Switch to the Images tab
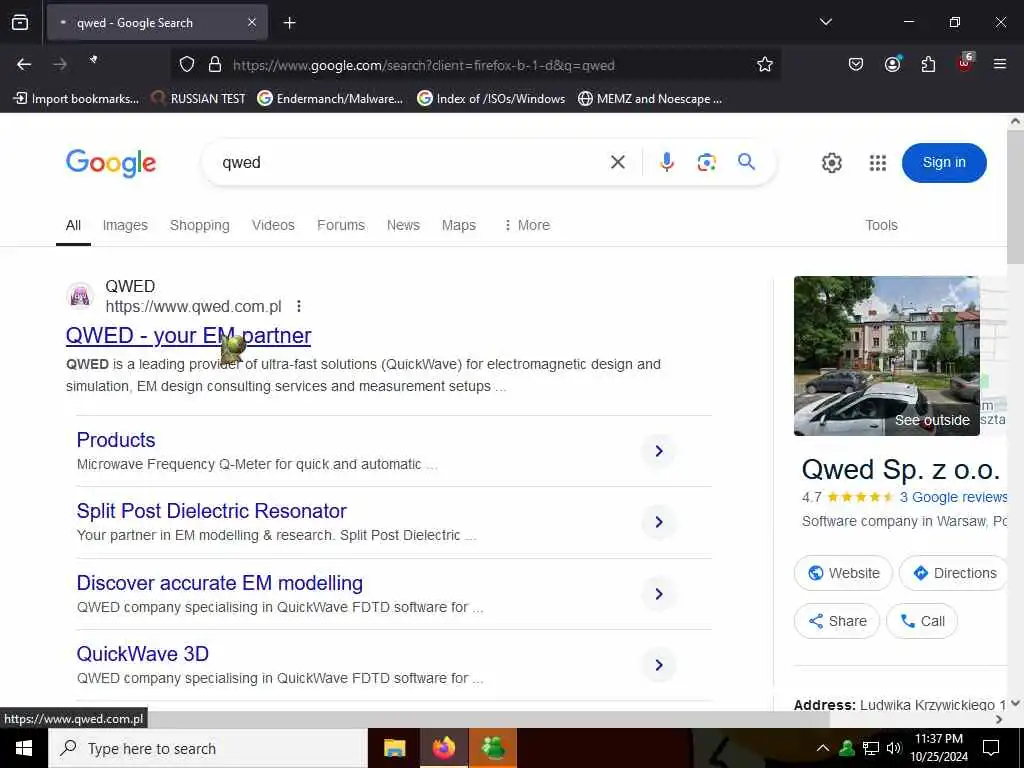The height and width of the screenshot is (768, 1024). click(125, 225)
